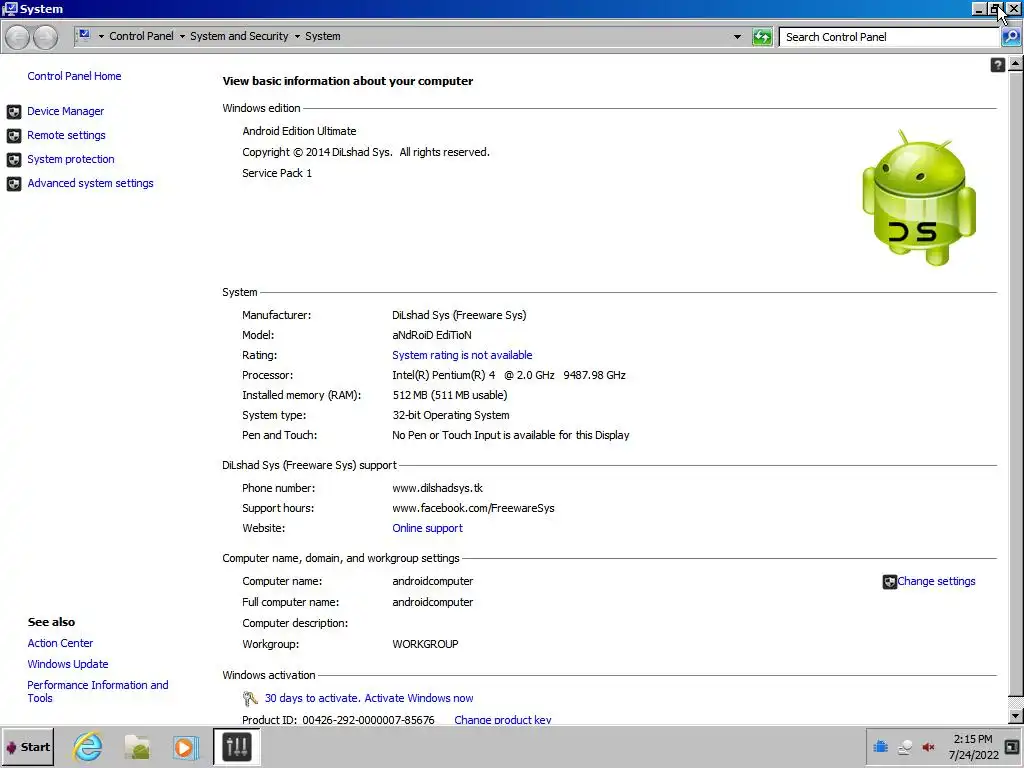Click the network tray icon

905,747
